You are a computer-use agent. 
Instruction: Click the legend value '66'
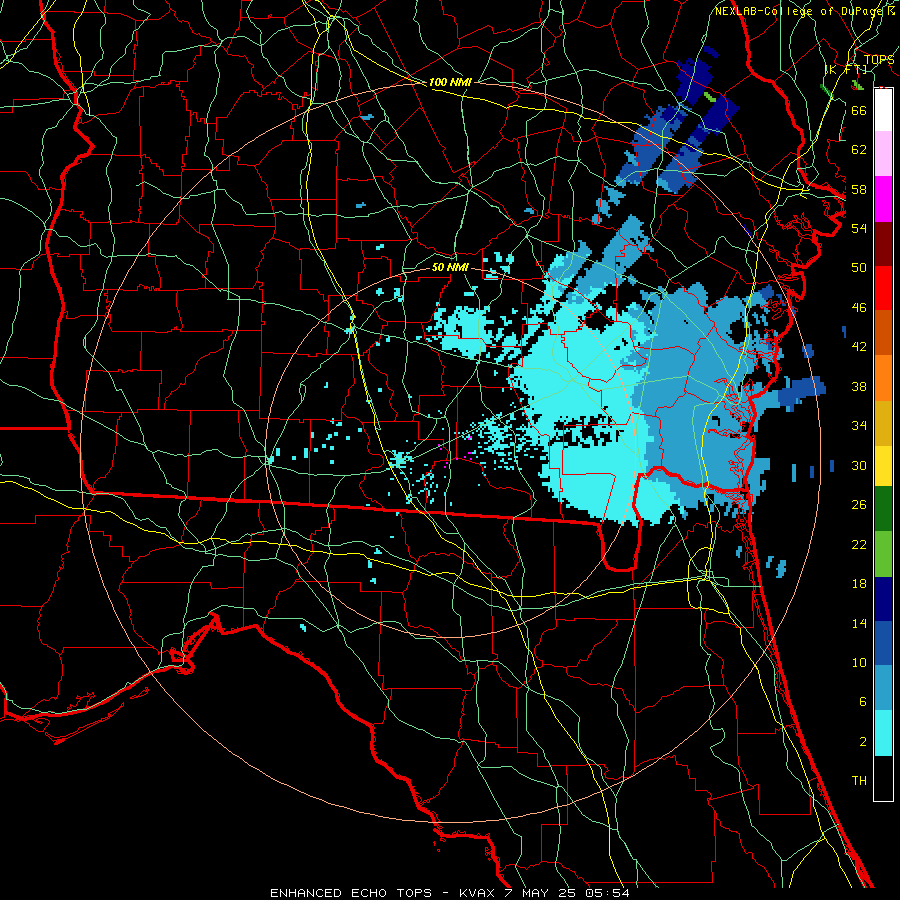click(859, 110)
